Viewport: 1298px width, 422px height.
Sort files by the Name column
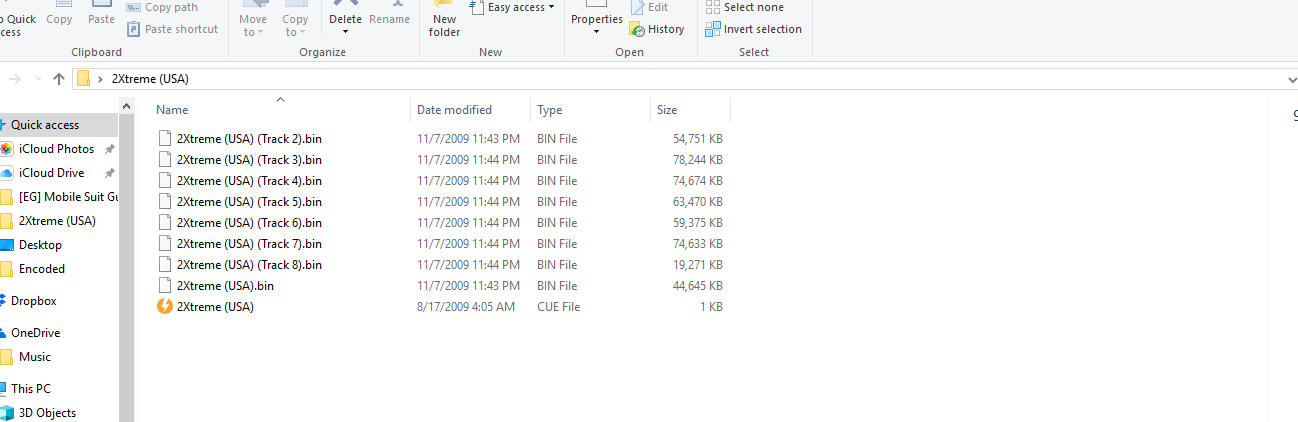point(172,110)
